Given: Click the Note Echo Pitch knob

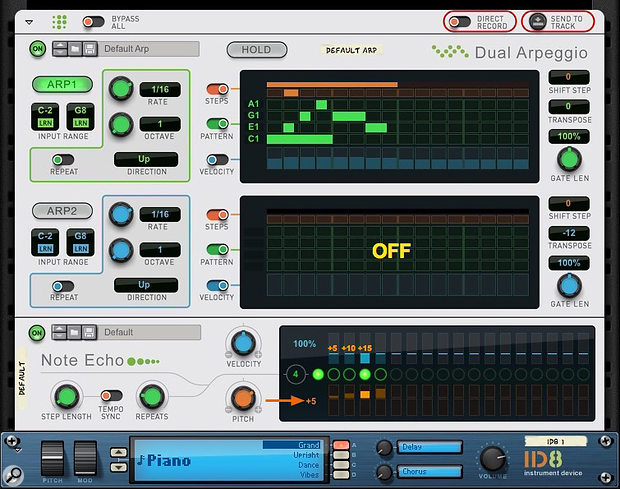Looking at the screenshot, I should coord(243,398).
